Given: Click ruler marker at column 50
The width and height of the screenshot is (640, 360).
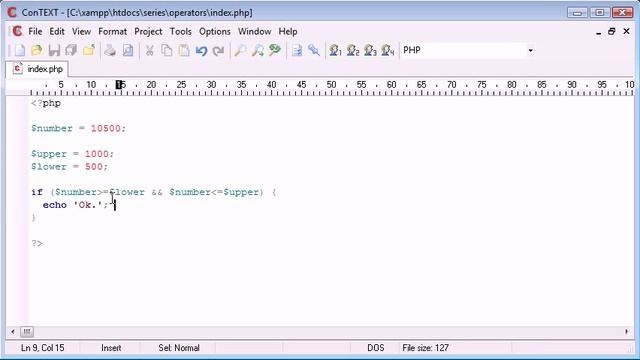Looking at the screenshot, I should 331,84.
